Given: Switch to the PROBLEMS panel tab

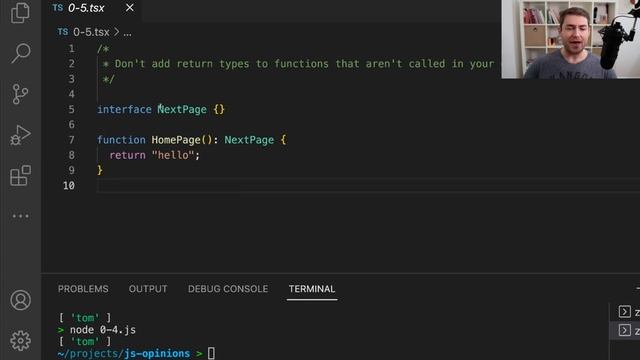Looking at the screenshot, I should click(x=83, y=289).
